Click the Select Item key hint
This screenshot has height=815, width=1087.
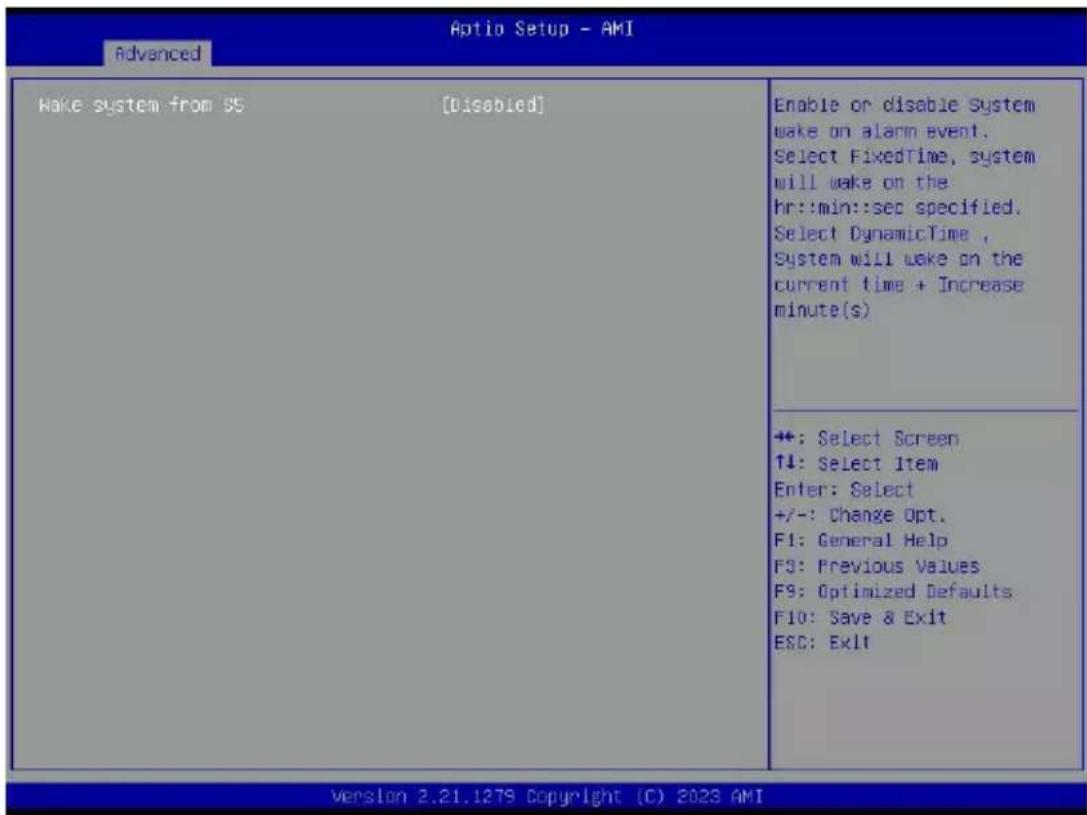(x=856, y=464)
